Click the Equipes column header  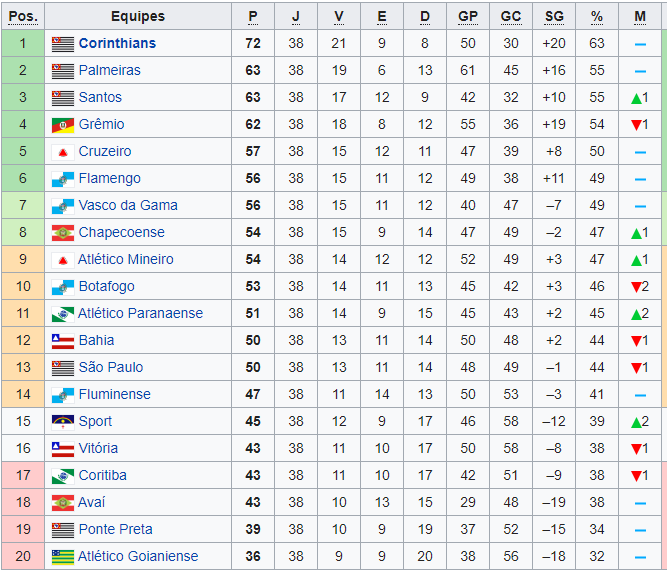click(138, 17)
